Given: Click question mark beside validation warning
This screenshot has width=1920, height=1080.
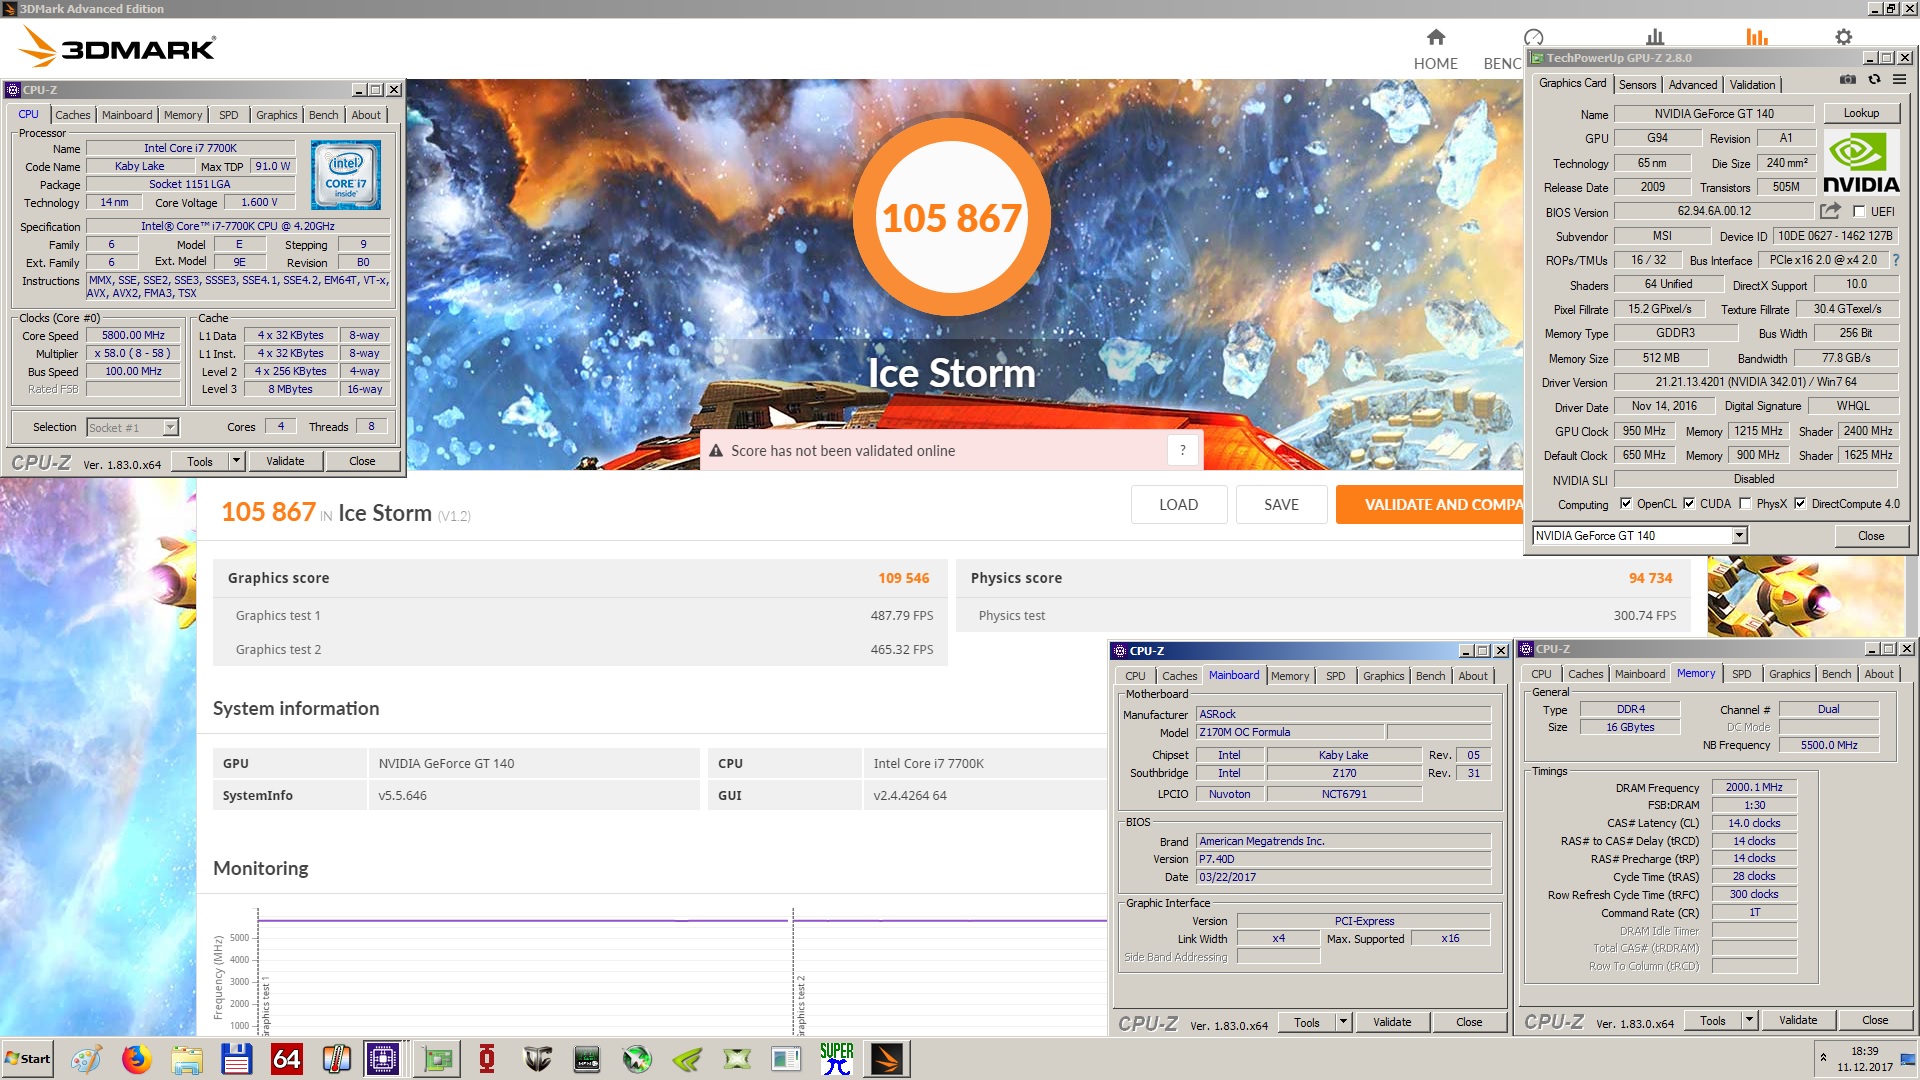Looking at the screenshot, I should (1182, 450).
